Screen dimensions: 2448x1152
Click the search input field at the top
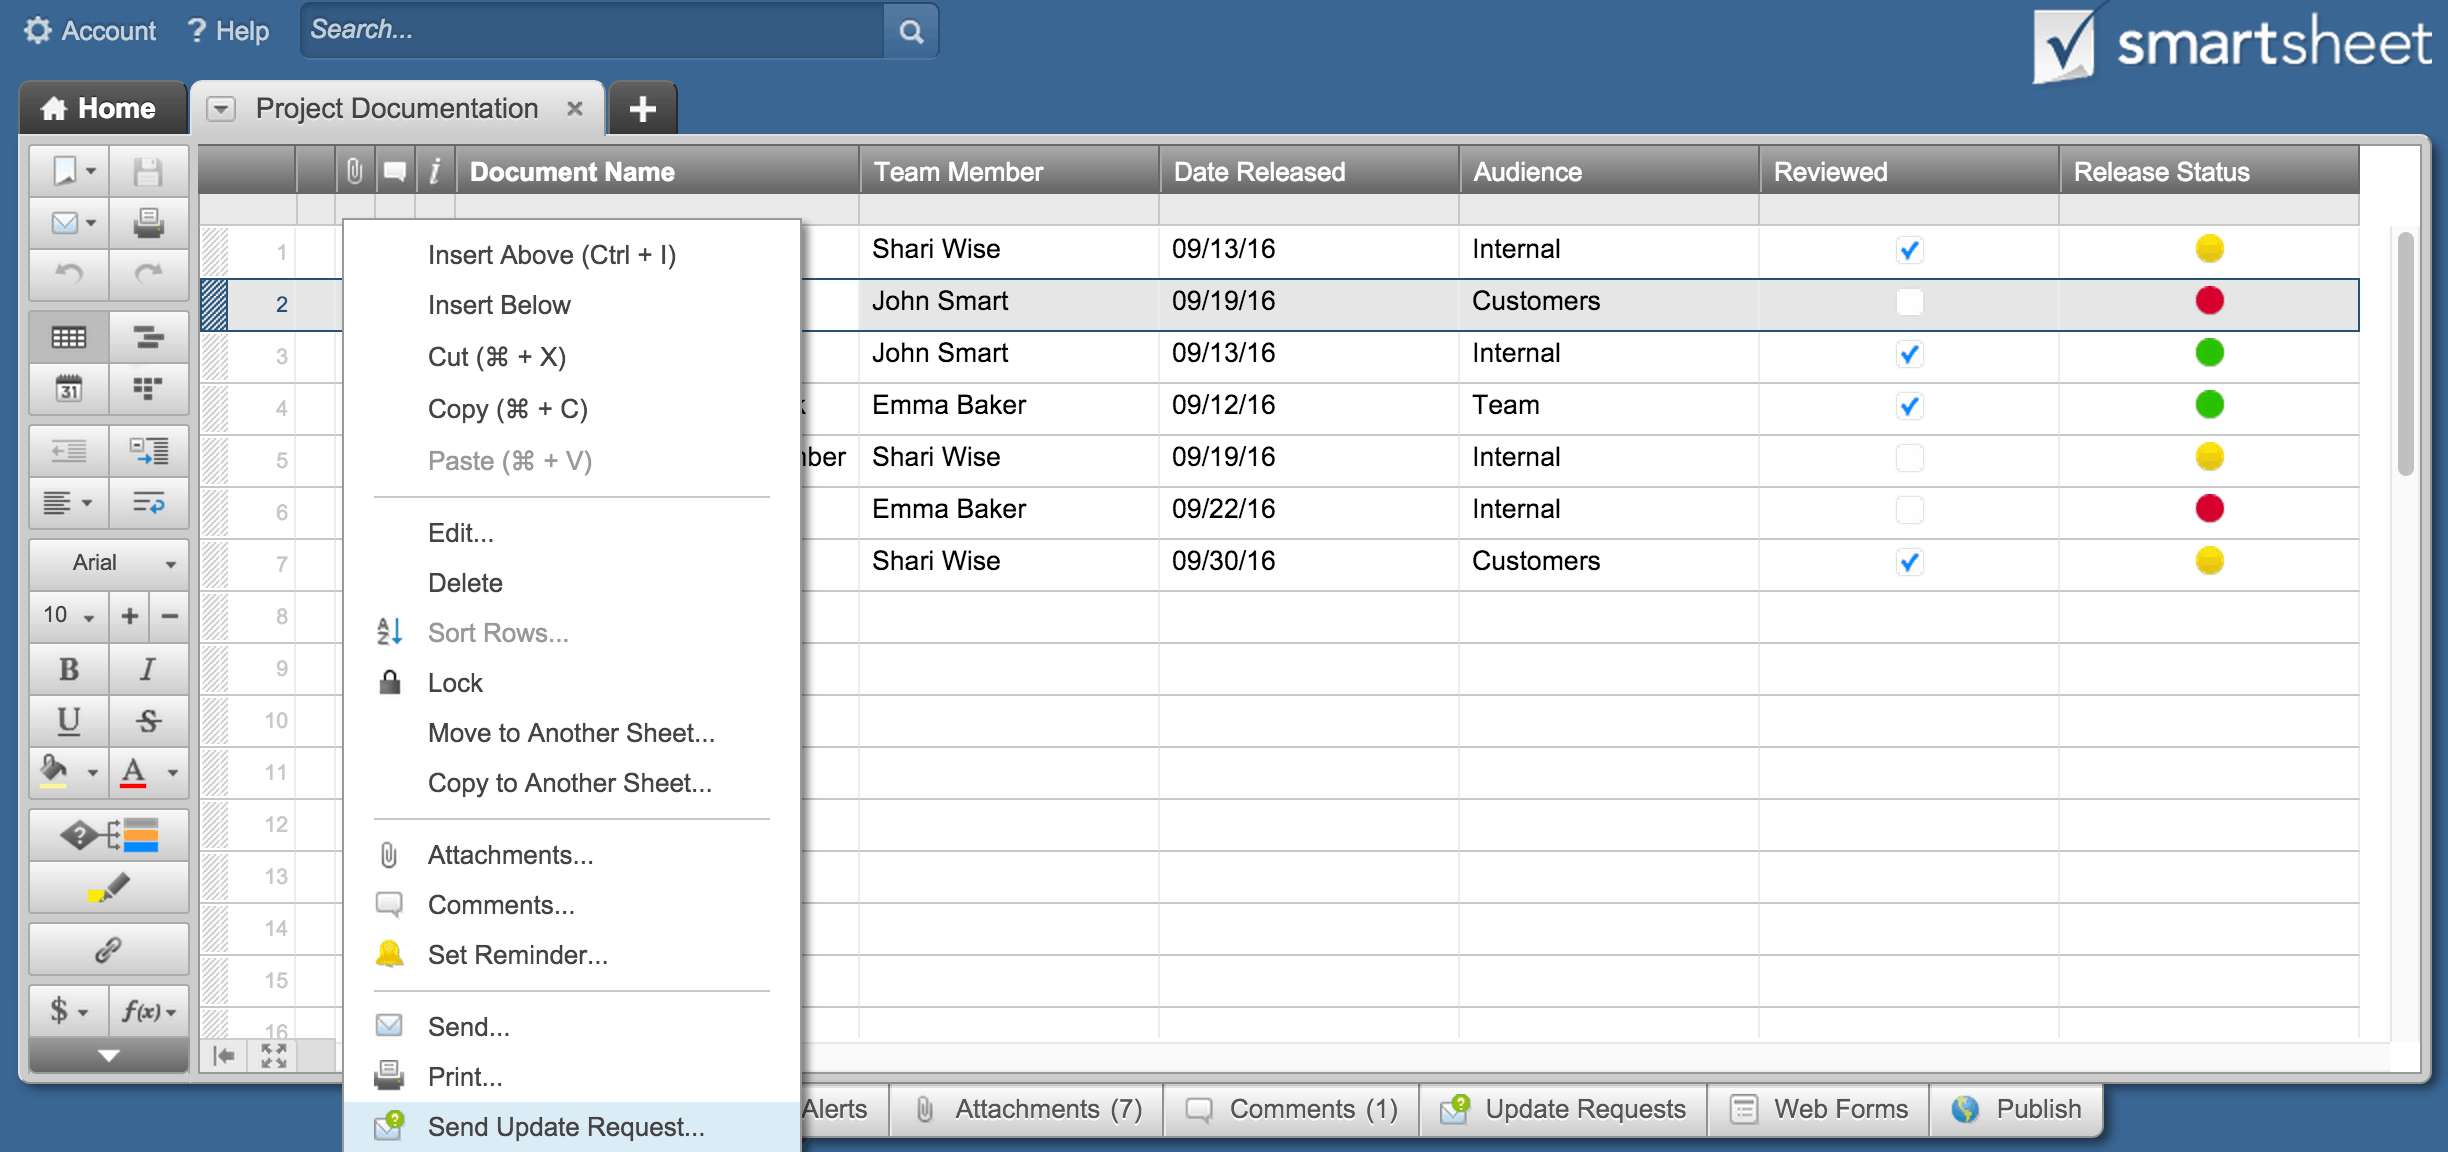[590, 31]
